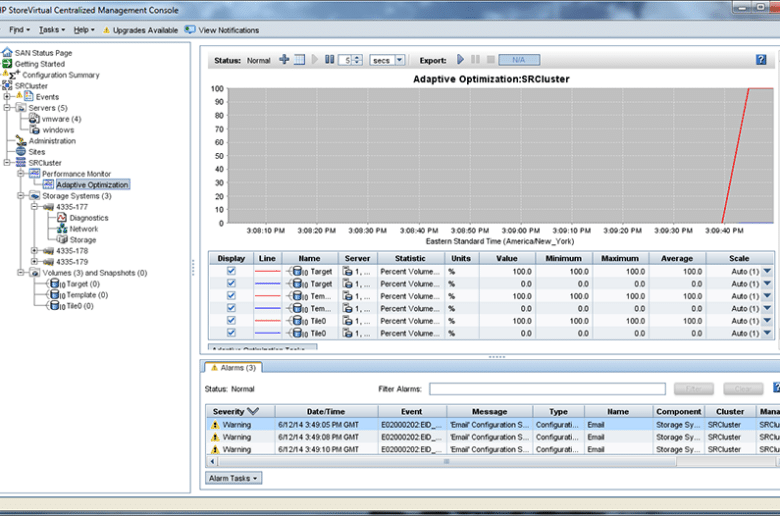Select the 3:49:05 PM warning alarm row
The width and height of the screenshot is (780, 516).
tap(492, 424)
